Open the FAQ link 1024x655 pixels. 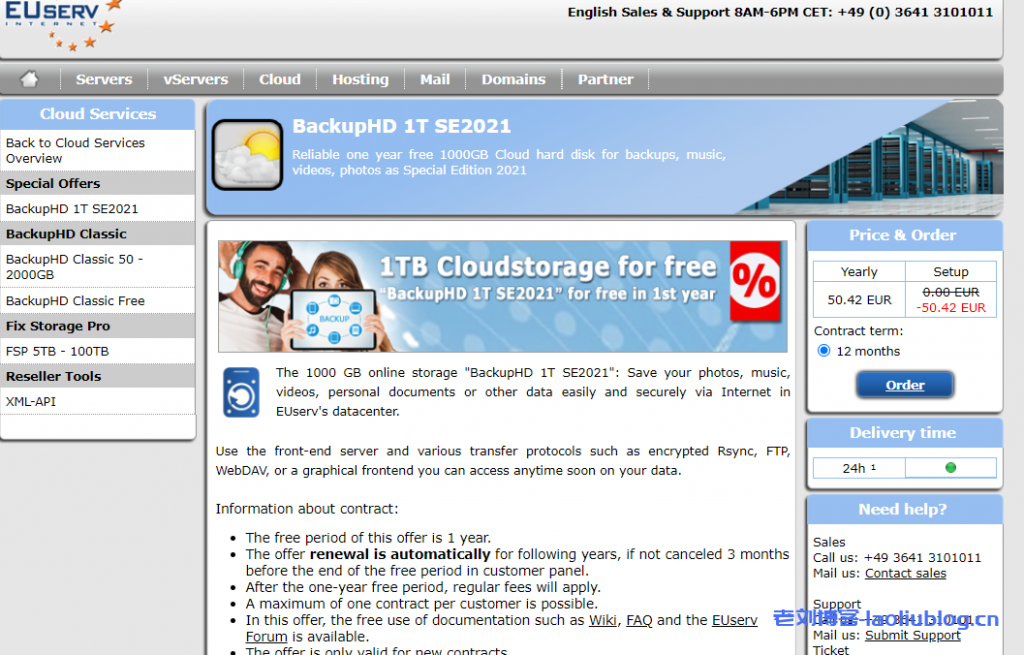point(639,620)
